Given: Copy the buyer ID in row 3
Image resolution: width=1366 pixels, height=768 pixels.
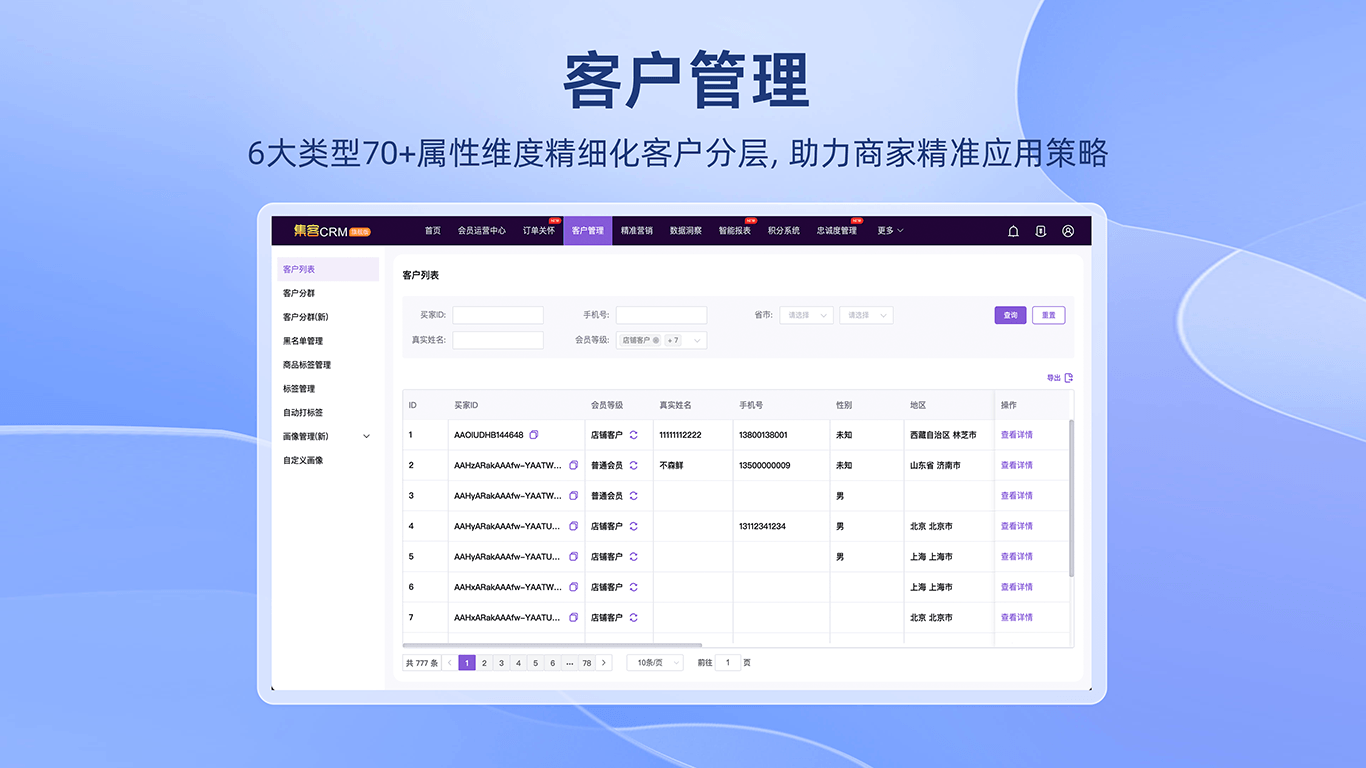Looking at the screenshot, I should [x=574, y=496].
